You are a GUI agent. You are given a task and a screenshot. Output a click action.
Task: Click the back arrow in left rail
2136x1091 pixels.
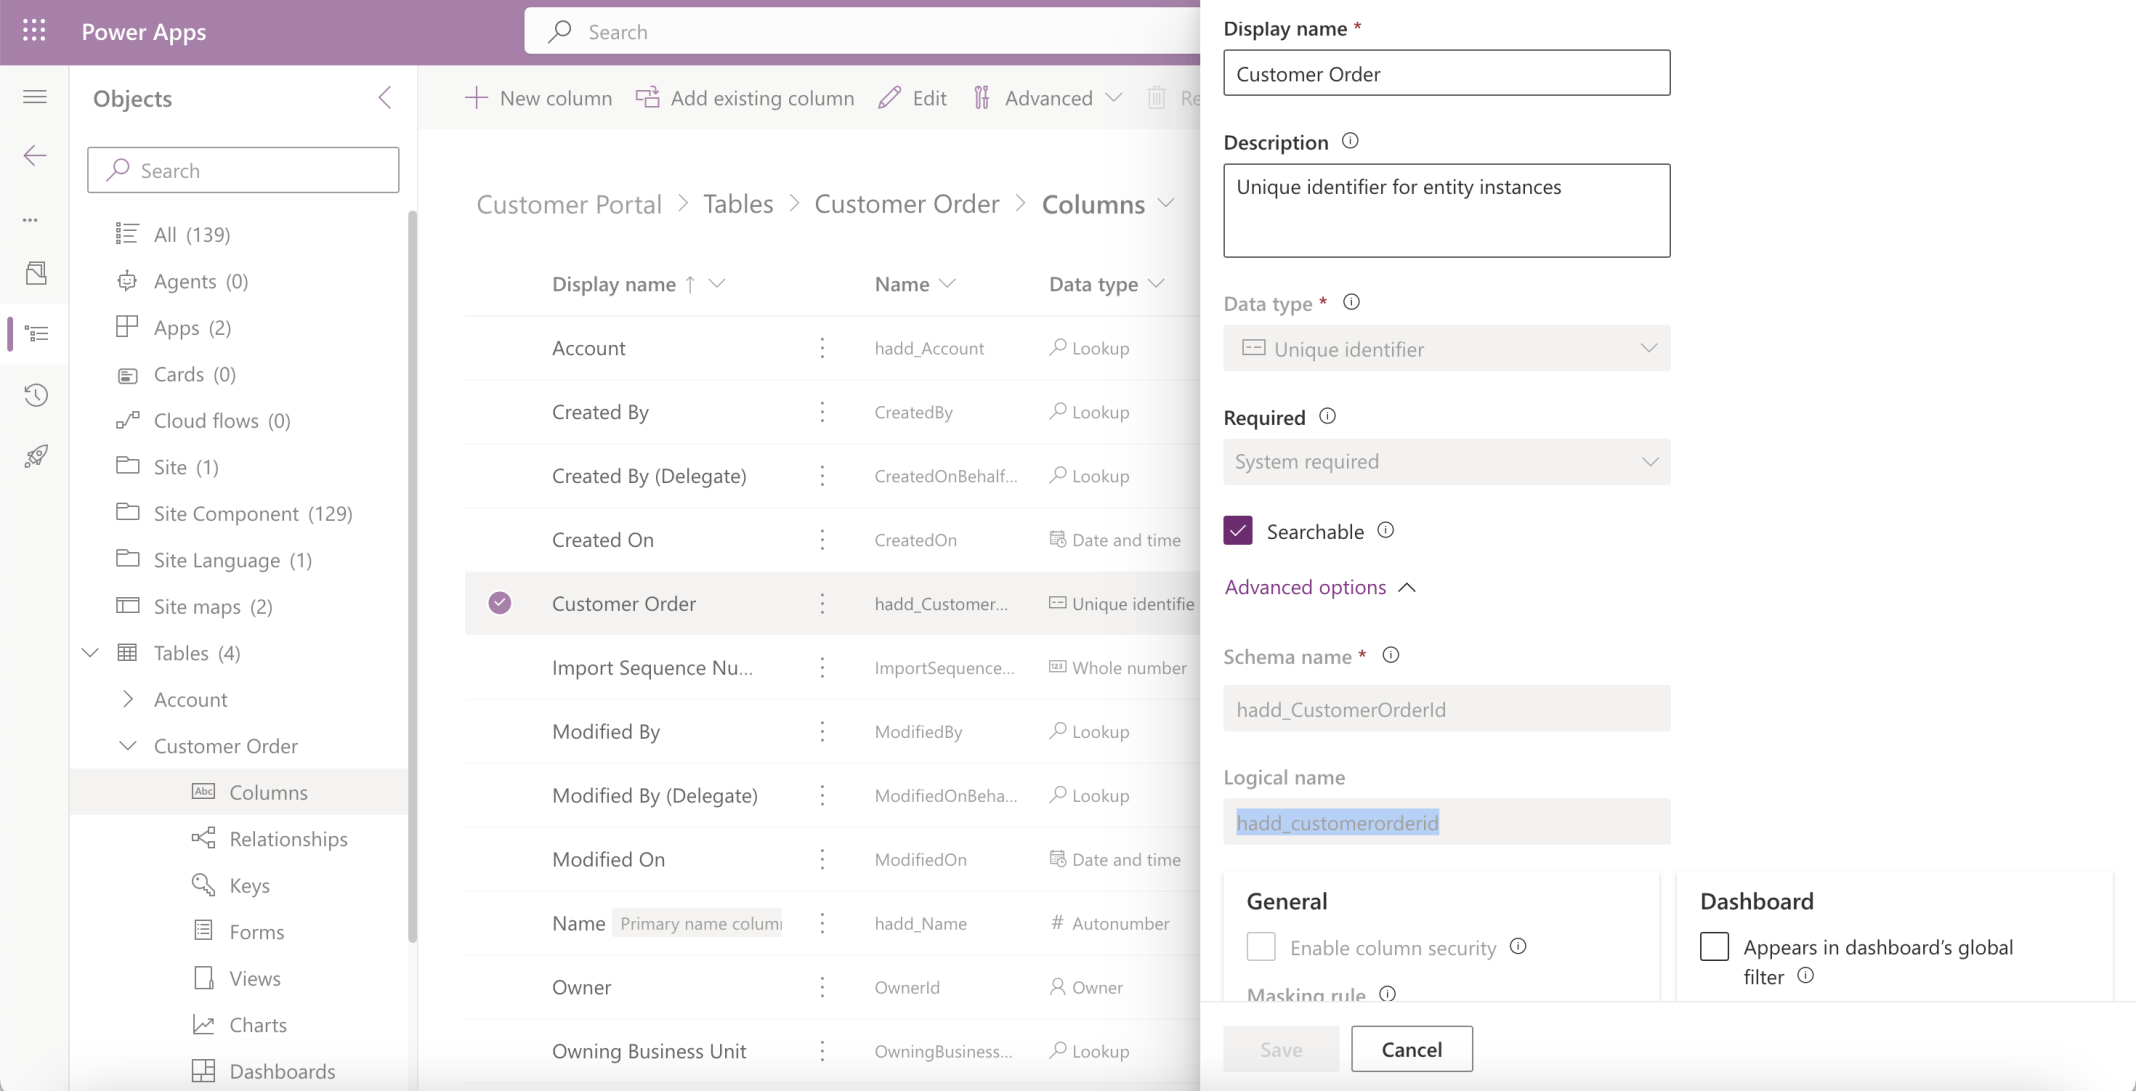(35, 155)
